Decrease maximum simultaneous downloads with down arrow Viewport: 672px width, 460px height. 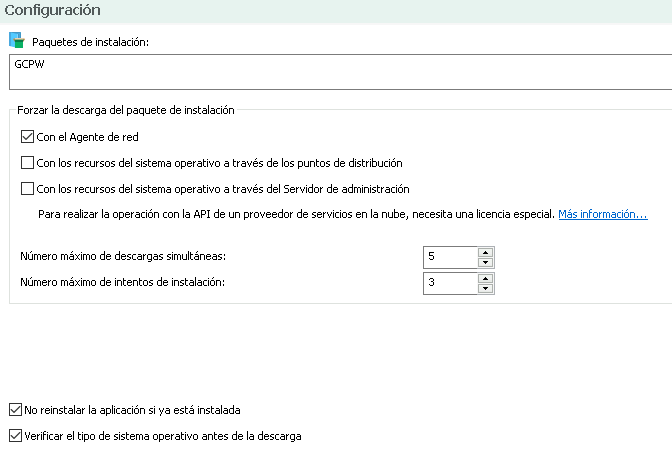pos(486,262)
